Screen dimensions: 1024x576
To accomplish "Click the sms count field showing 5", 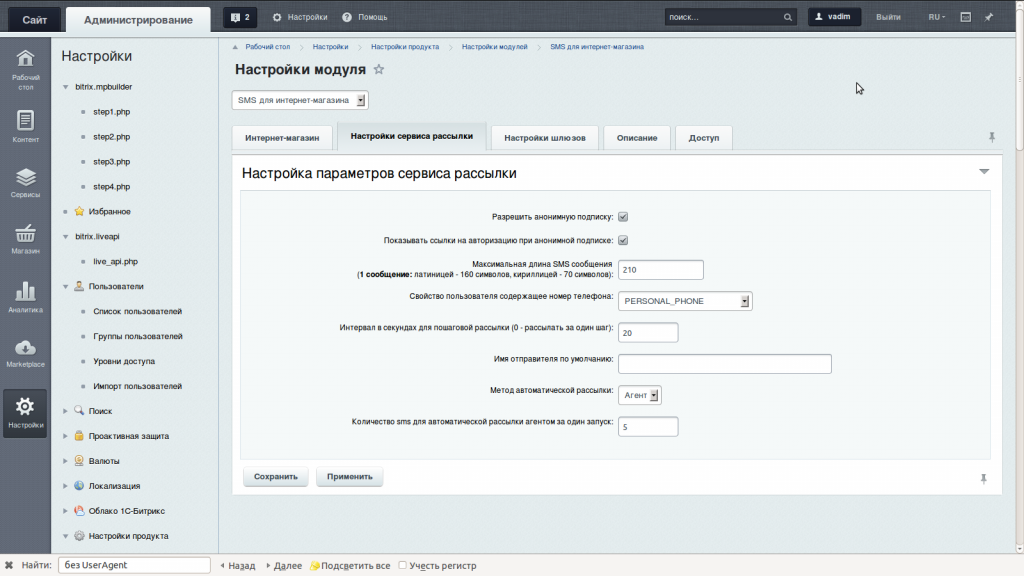I will coord(648,426).
